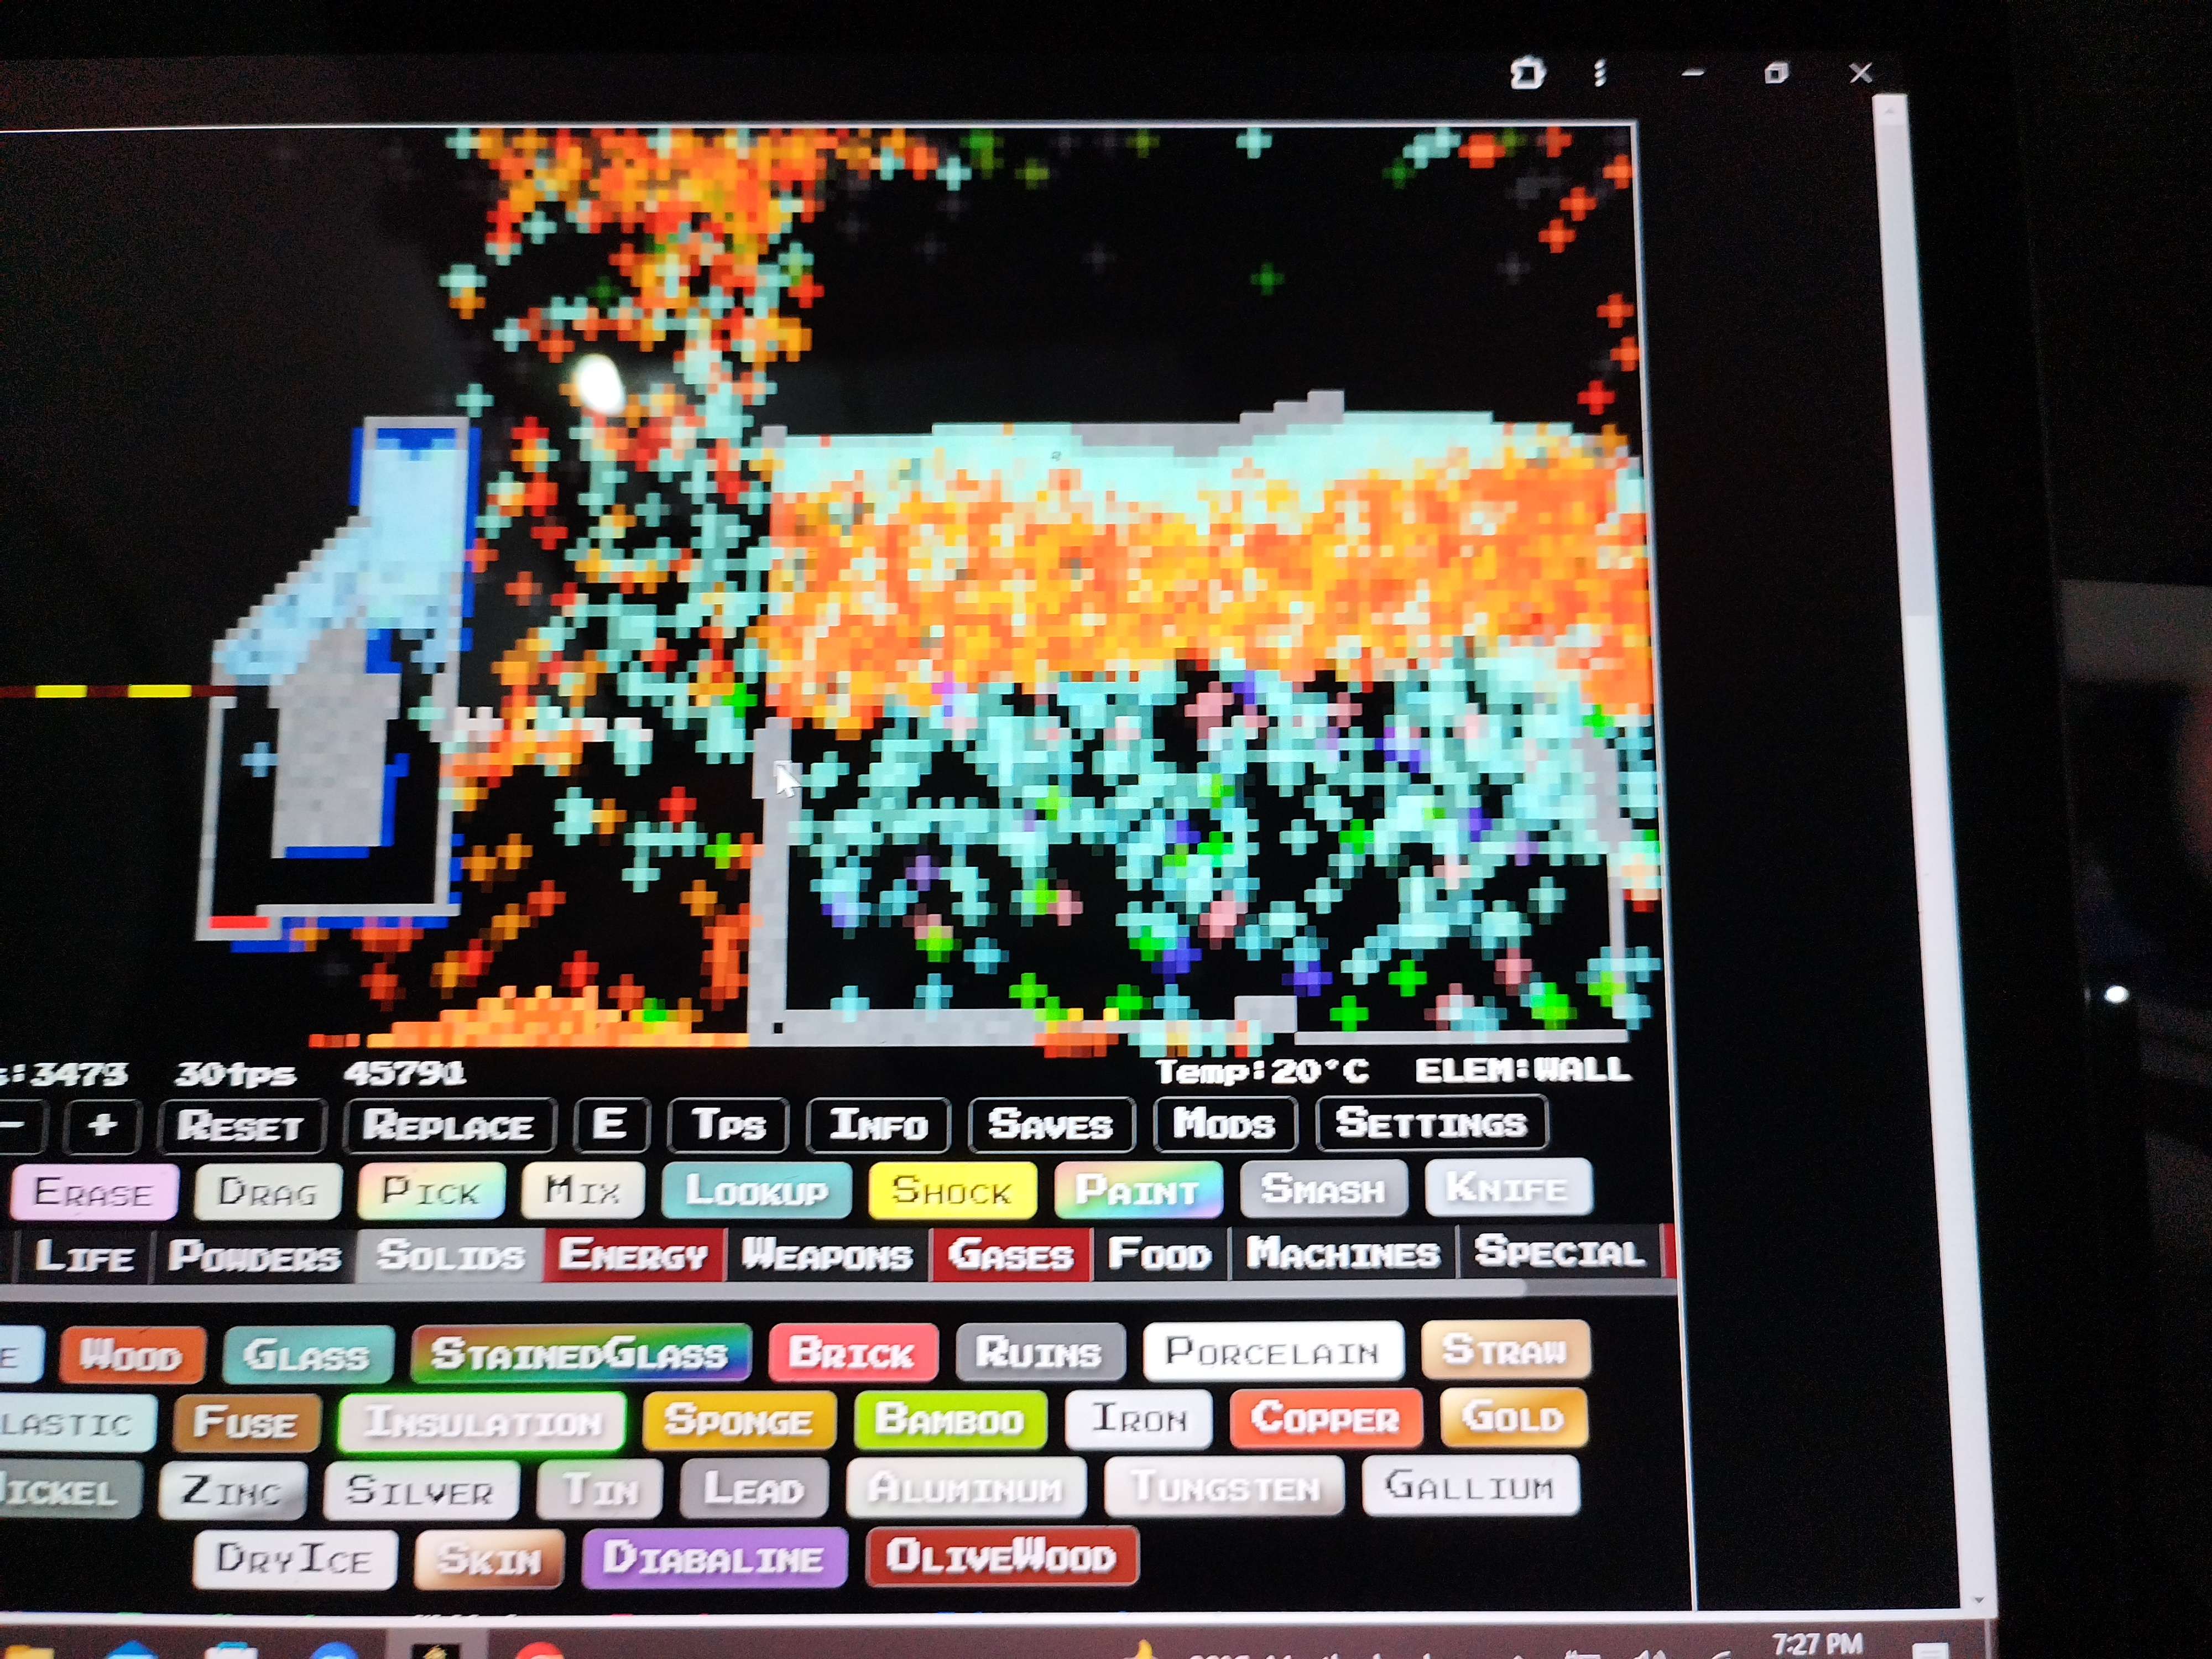The image size is (2212, 1659).
Task: Switch to the Energy category tab
Action: coord(633,1254)
